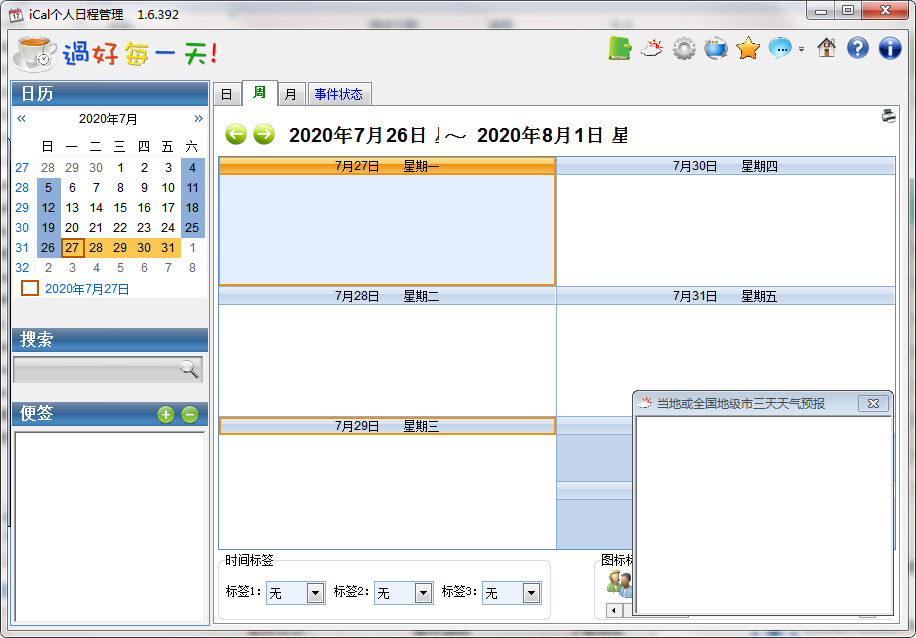Open the 标签1 dropdown
This screenshot has height=638, width=916.
pyautogui.click(x=296, y=594)
